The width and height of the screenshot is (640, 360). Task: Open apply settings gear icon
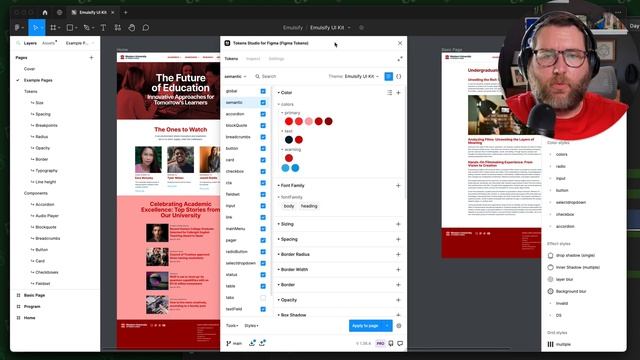[x=399, y=326]
